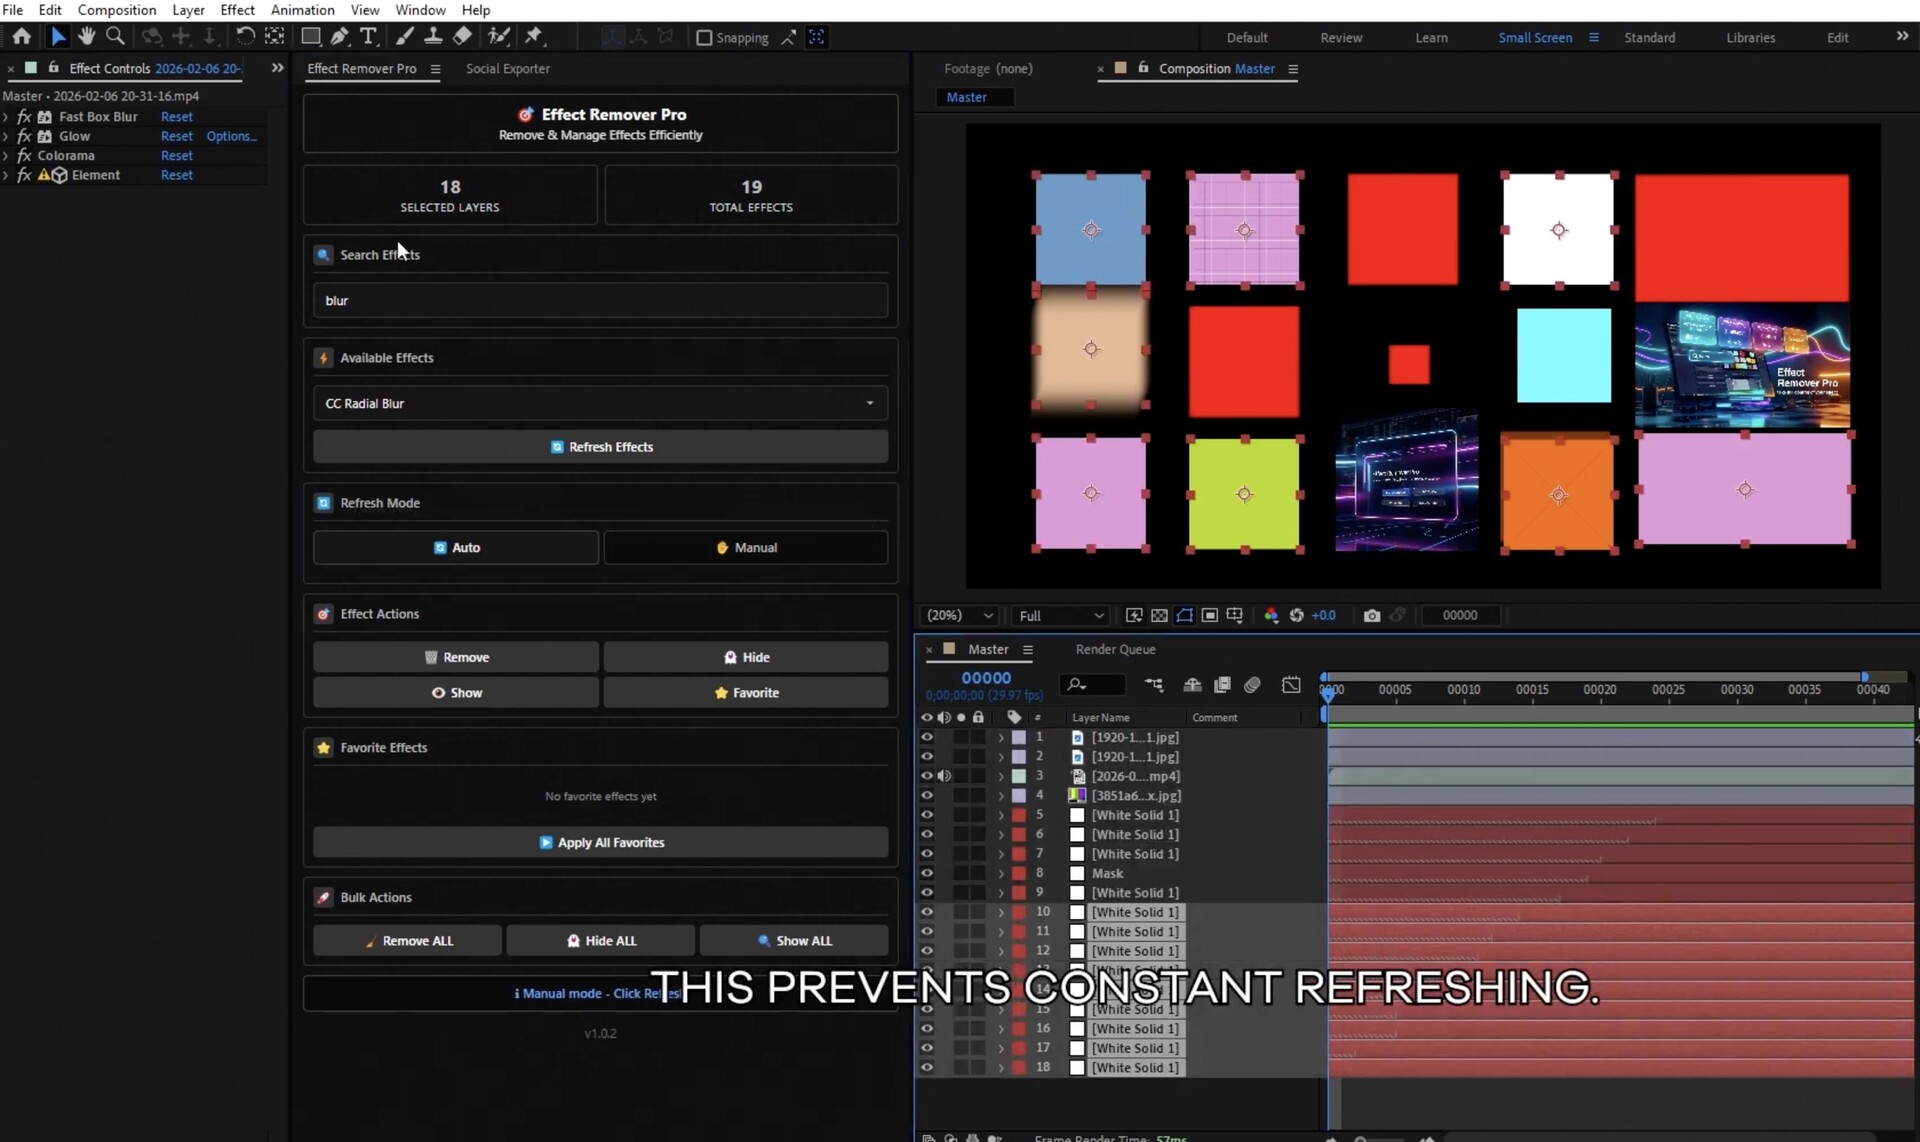The height and width of the screenshot is (1142, 1920).
Task: Enable the Snapping checkbox
Action: 704,38
